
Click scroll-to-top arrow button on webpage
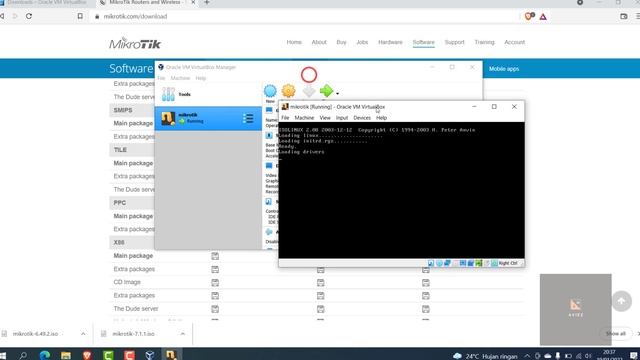tap(621, 301)
